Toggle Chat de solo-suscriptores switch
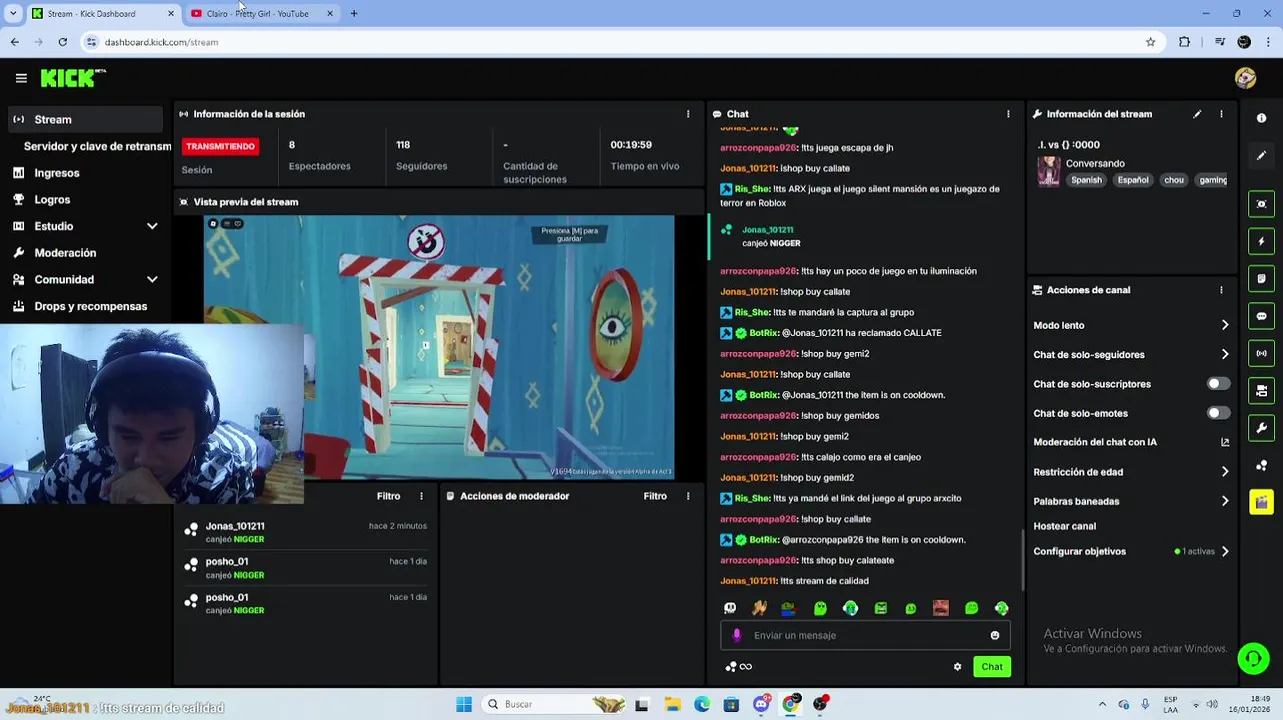1283x720 pixels. pyautogui.click(x=1218, y=384)
